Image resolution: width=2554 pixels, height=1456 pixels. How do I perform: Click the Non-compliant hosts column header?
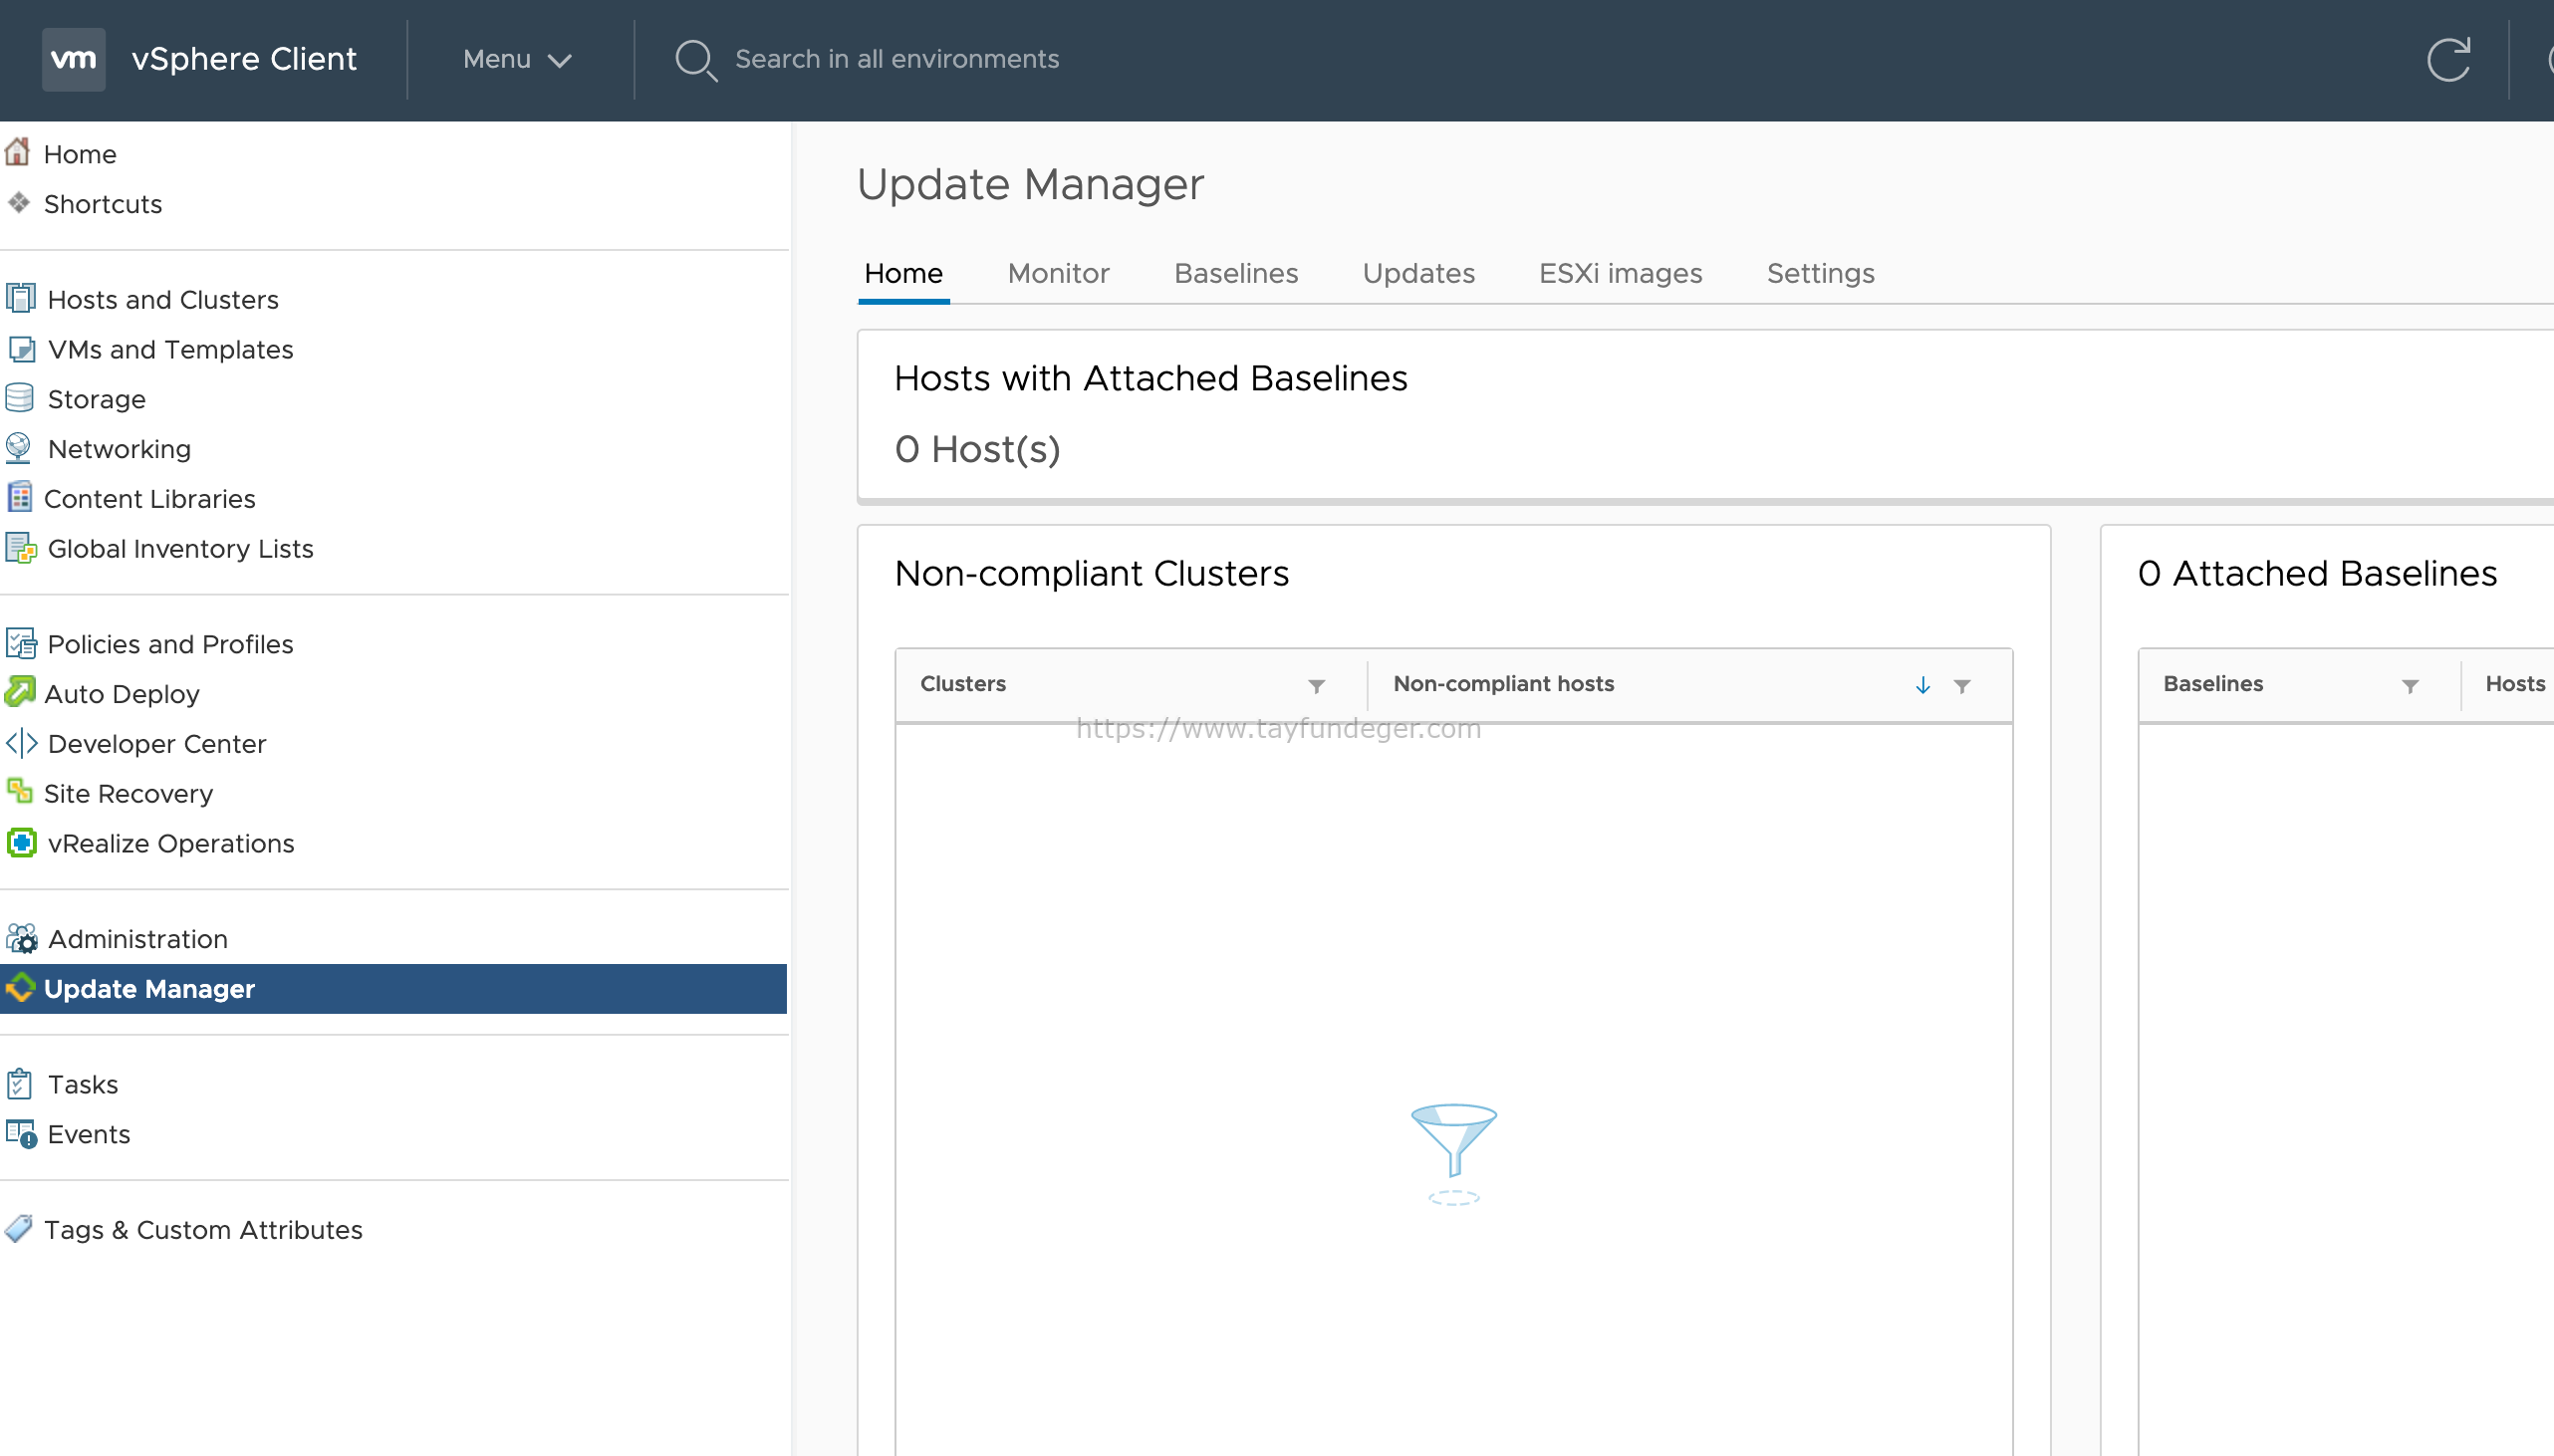[x=1504, y=684]
